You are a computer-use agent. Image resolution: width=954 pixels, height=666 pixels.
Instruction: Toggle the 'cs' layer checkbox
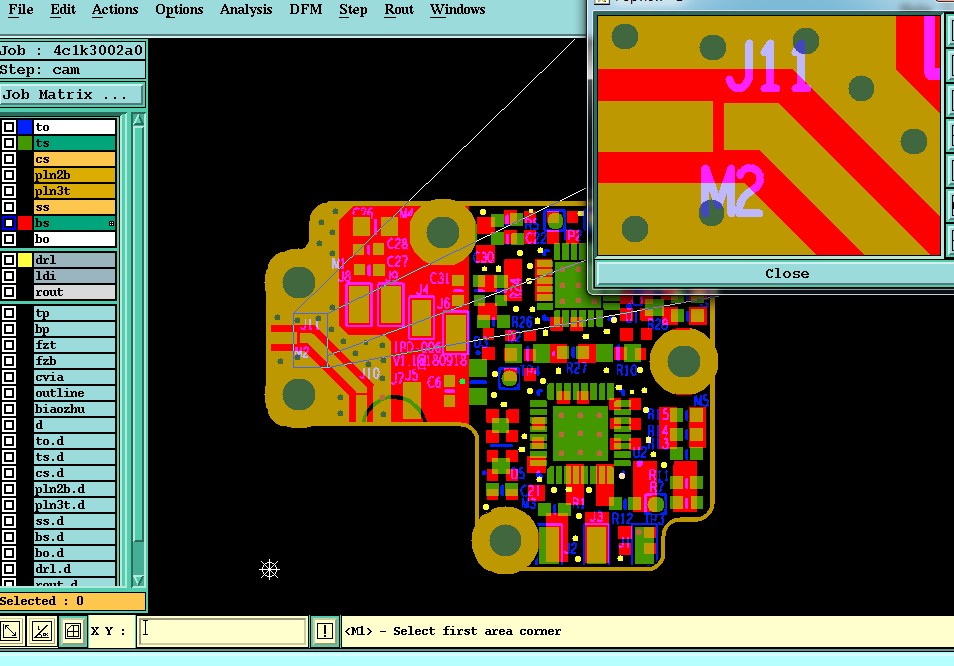coord(9,159)
